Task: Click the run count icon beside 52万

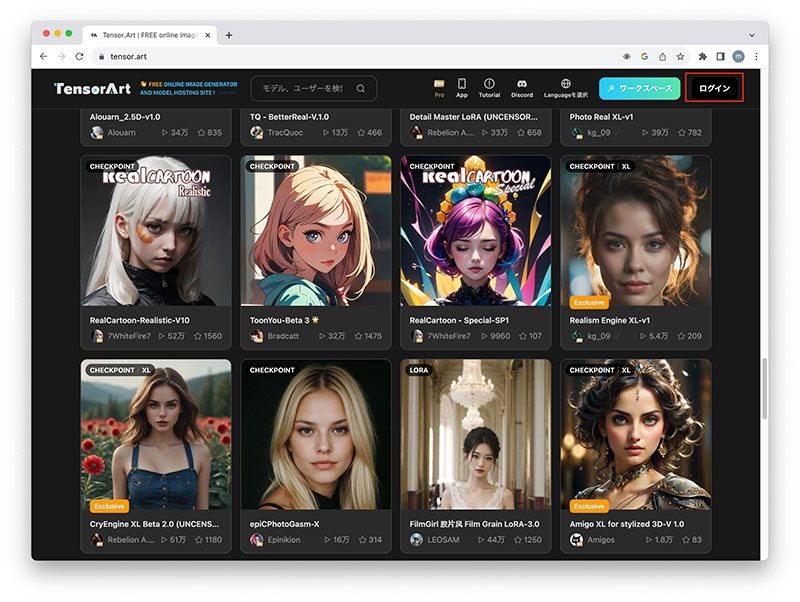Action: (162, 336)
